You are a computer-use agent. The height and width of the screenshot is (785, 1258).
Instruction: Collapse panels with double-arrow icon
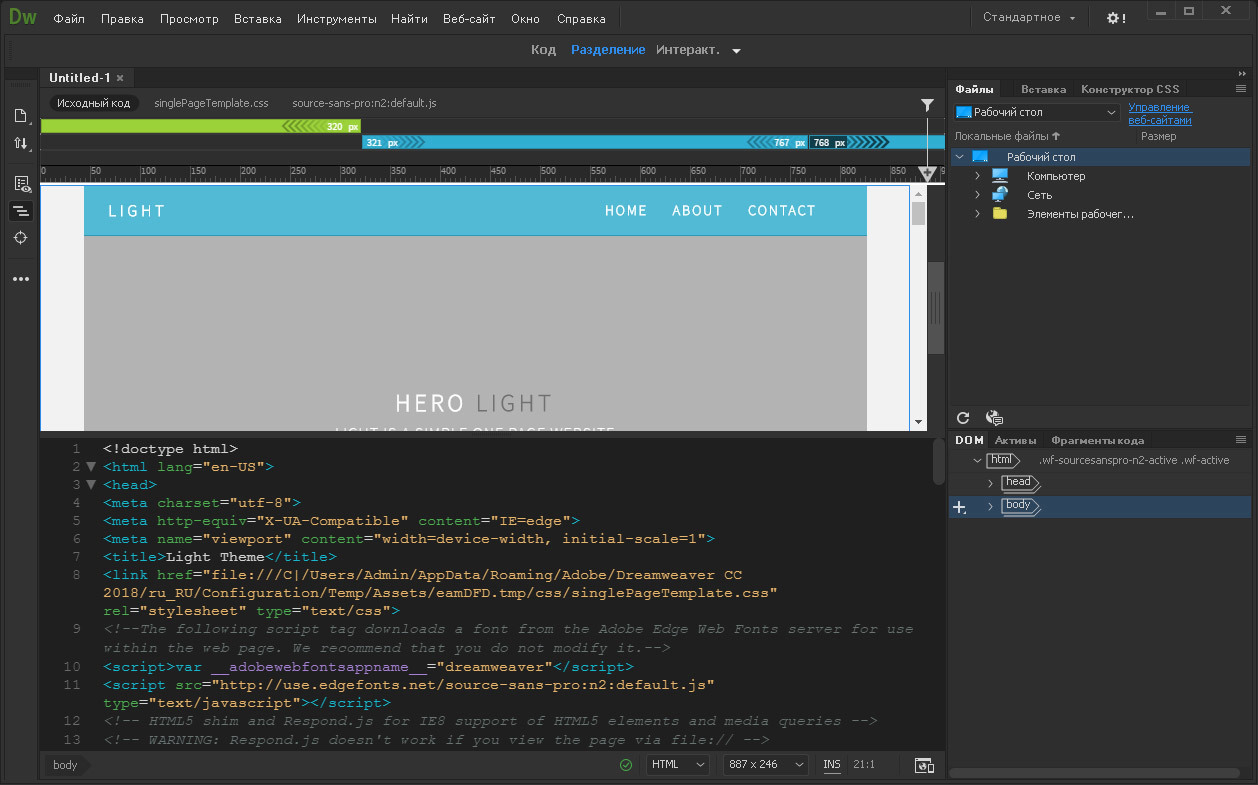[x=1243, y=73]
